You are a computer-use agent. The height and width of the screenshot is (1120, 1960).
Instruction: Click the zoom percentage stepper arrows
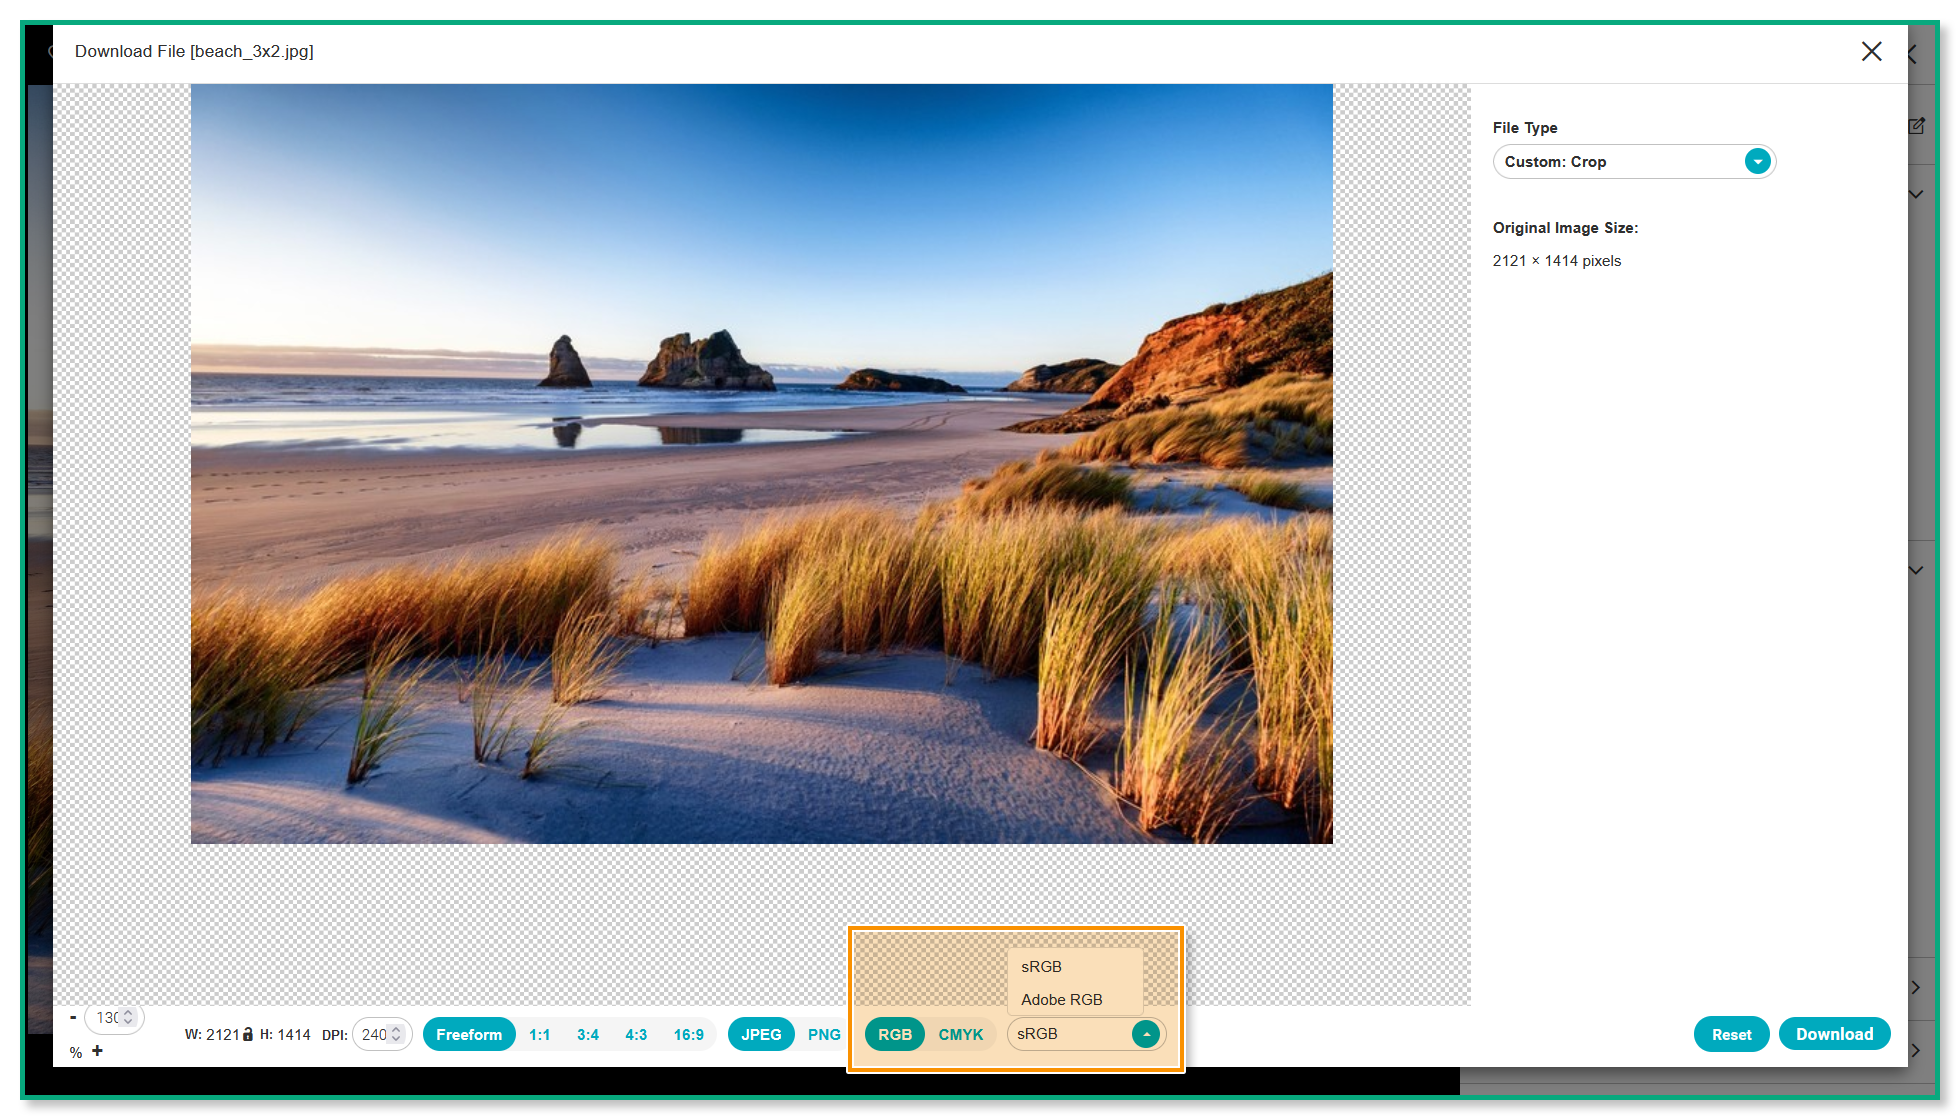tap(128, 1017)
